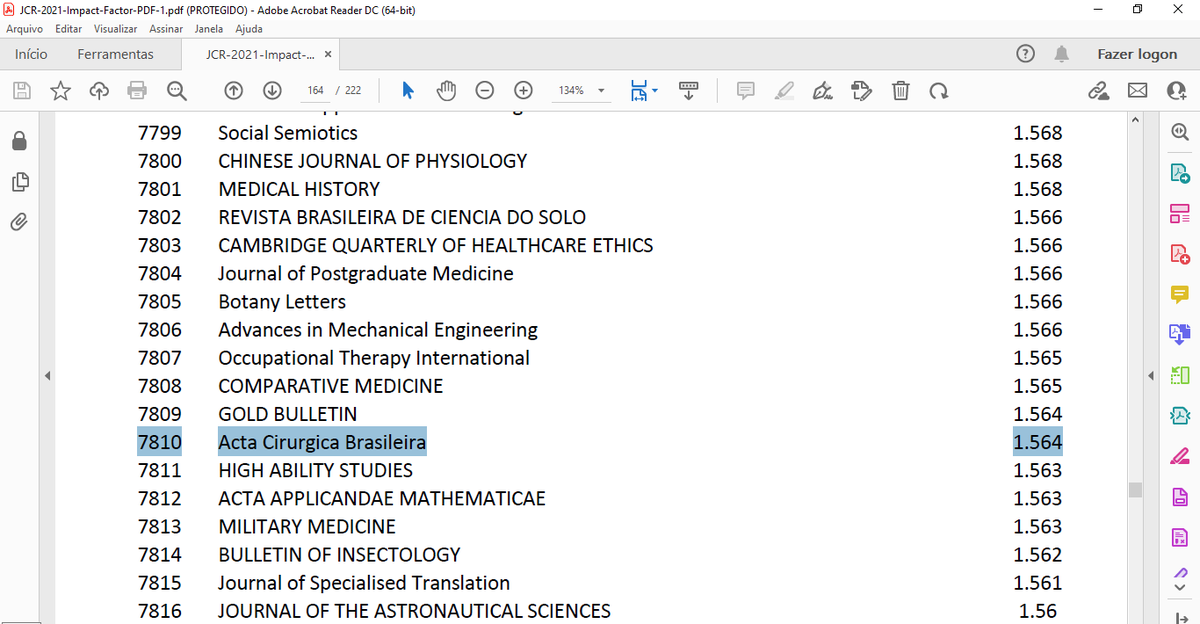The width and height of the screenshot is (1200, 624).
Task: Print the document
Action: [137, 91]
